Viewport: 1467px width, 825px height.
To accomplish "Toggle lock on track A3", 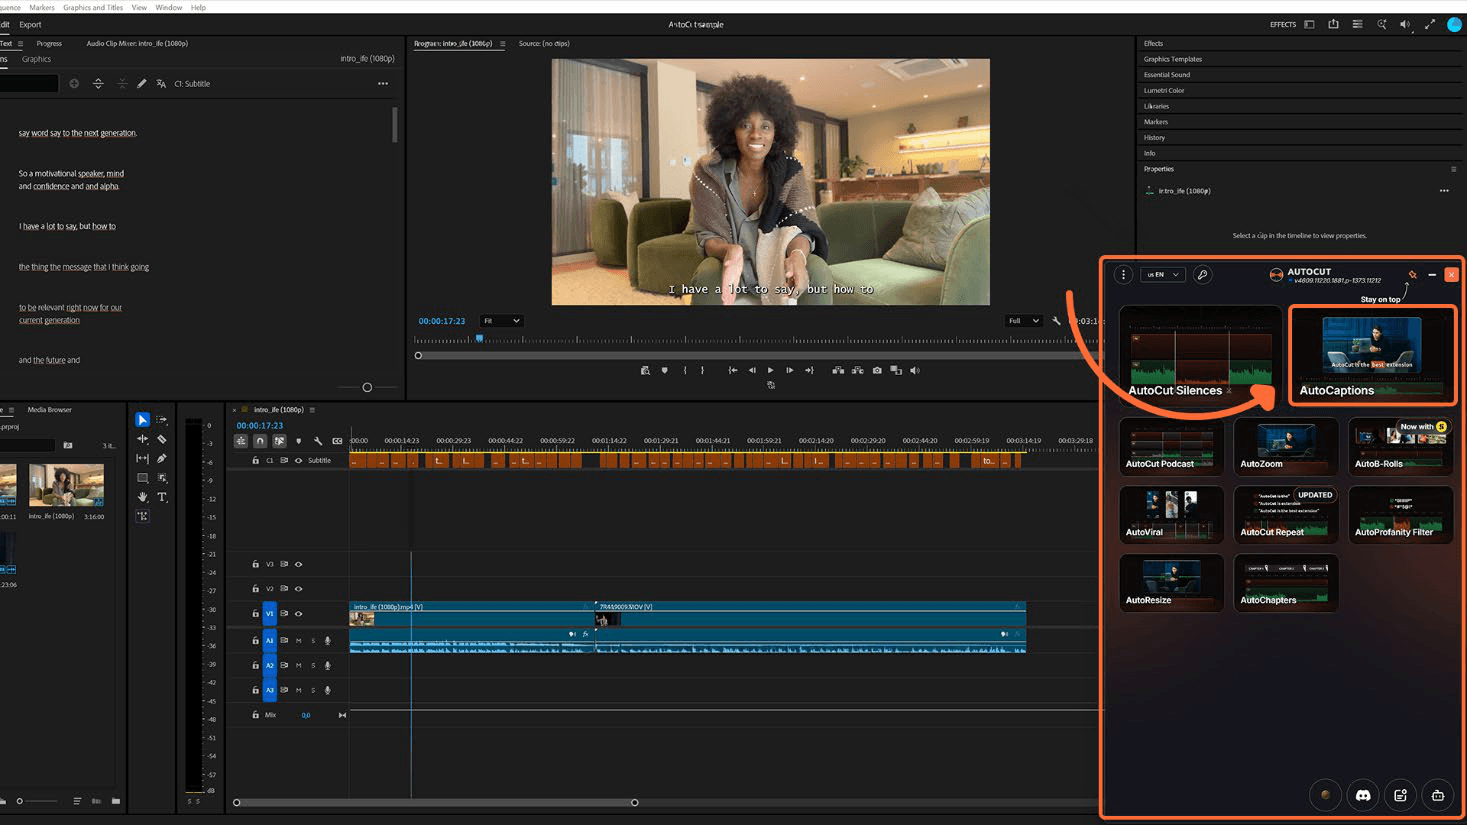I will pyautogui.click(x=255, y=690).
